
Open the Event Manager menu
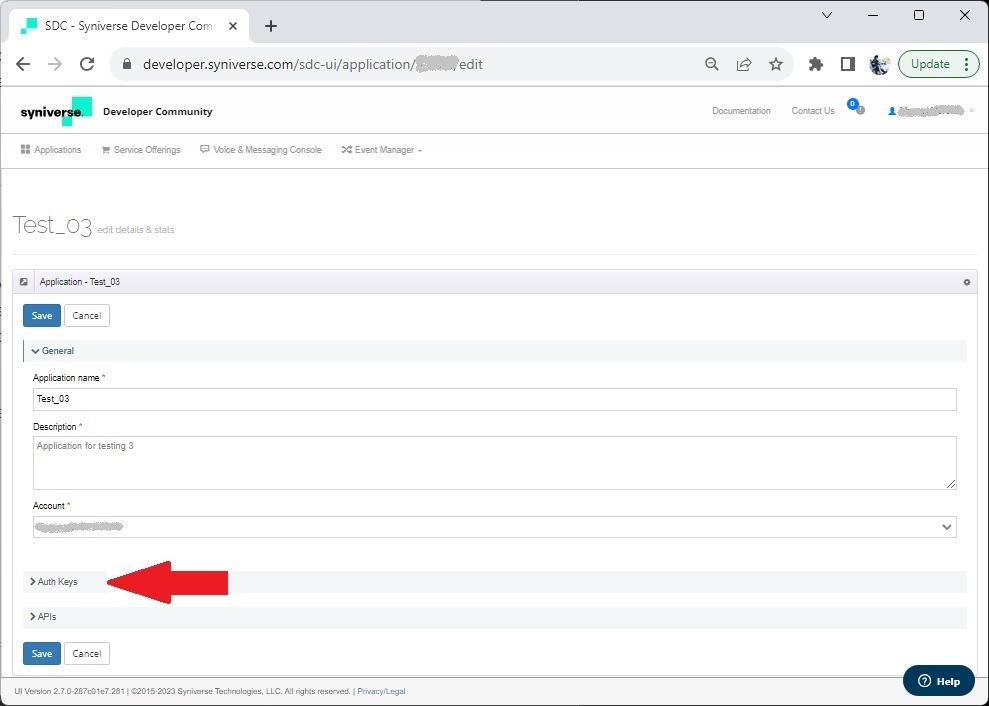point(382,150)
